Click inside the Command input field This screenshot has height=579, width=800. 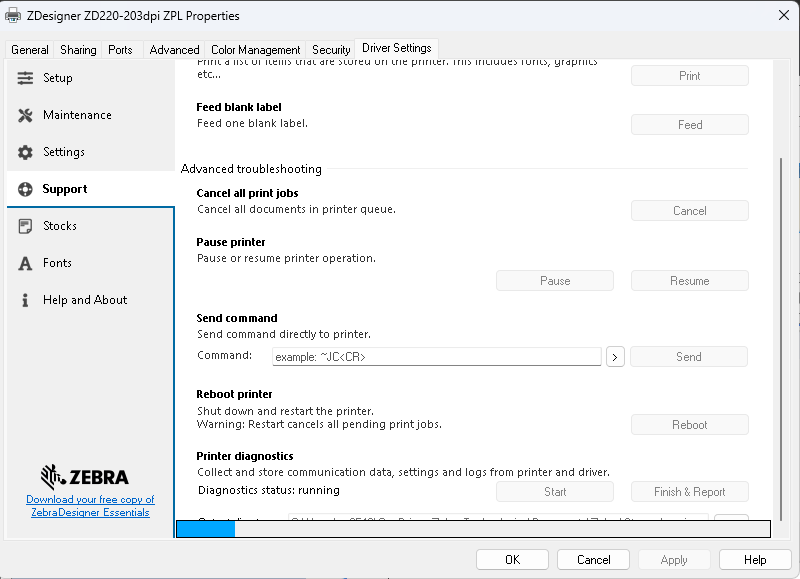437,356
